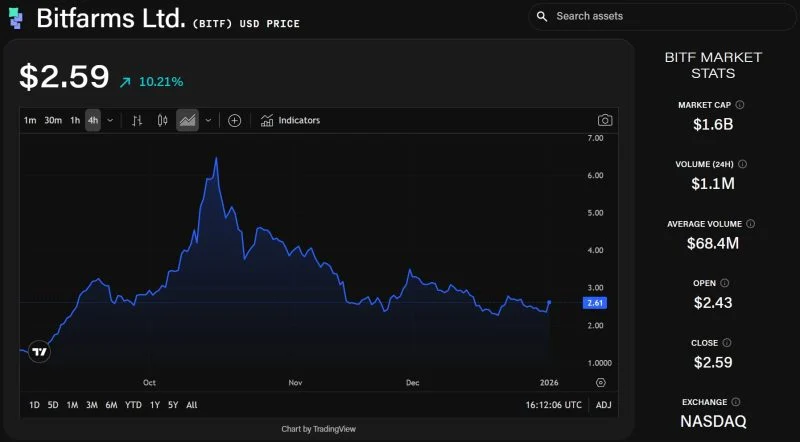
Task: Open the Chart by TradingView link
Action: 318,429
